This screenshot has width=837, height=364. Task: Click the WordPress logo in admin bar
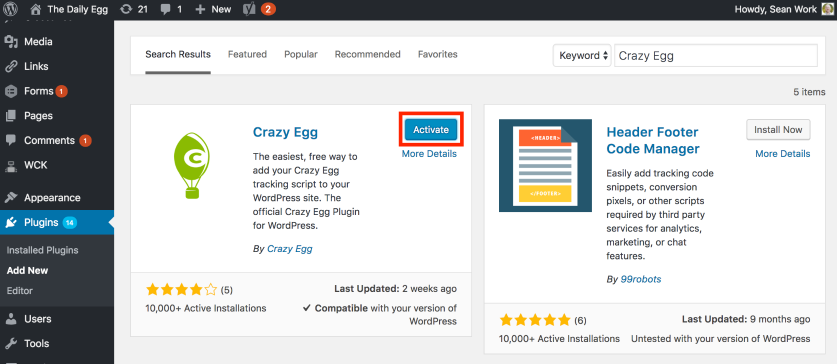point(11,9)
